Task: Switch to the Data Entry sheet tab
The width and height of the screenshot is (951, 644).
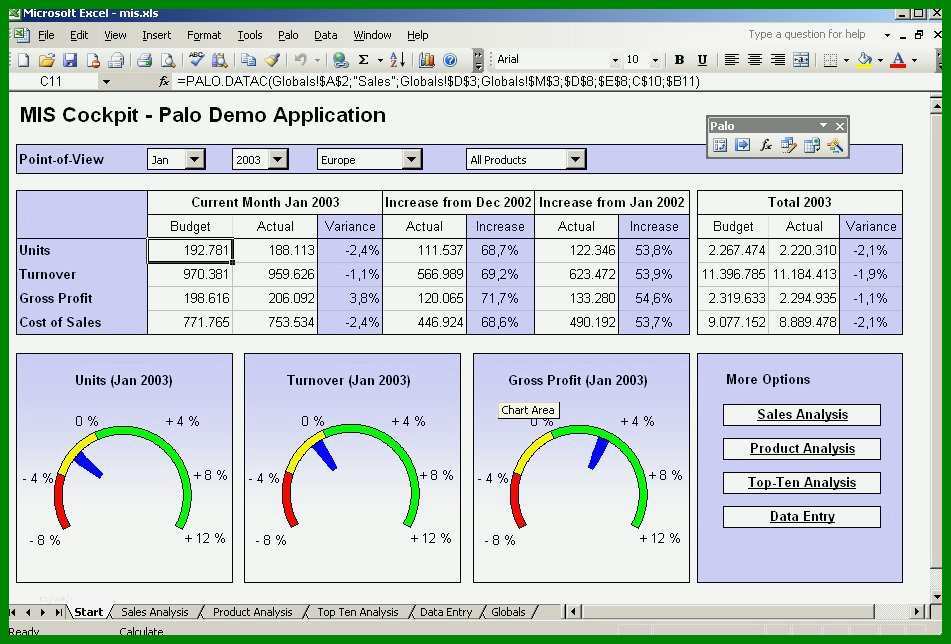Action: click(446, 612)
